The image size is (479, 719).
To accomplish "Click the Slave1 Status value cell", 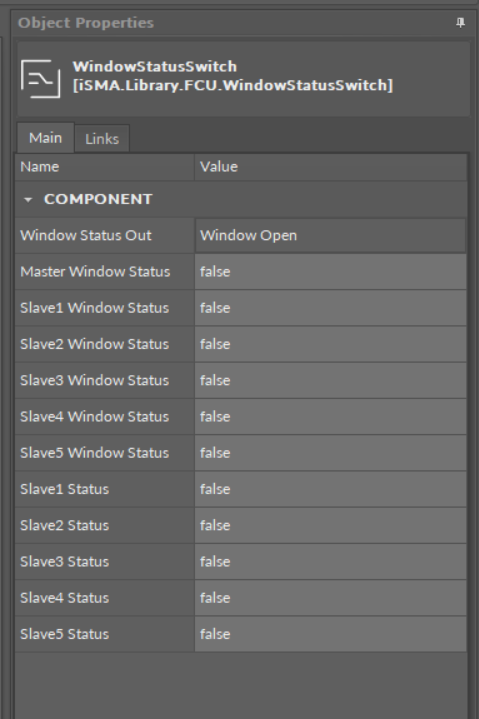I will click(x=330, y=489).
